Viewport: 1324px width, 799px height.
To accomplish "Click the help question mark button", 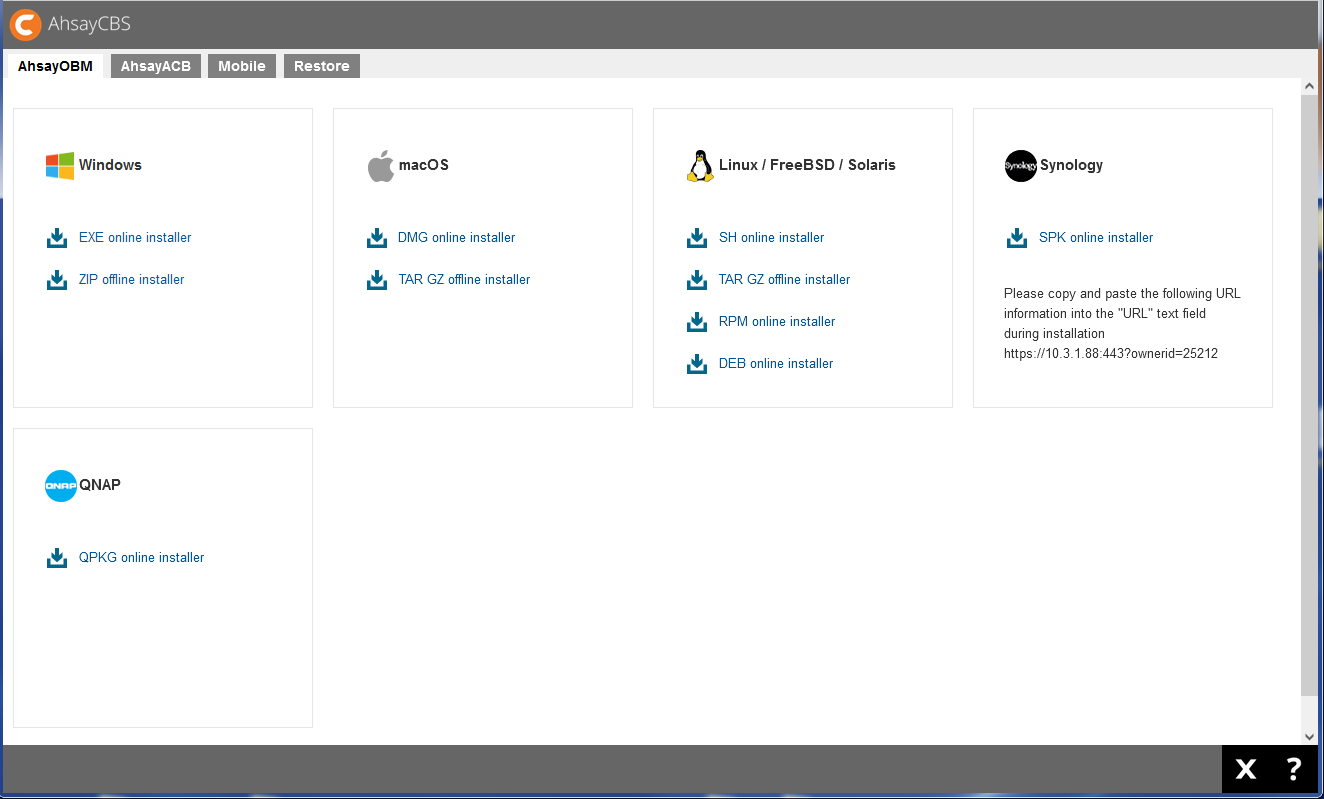I will [x=1294, y=769].
